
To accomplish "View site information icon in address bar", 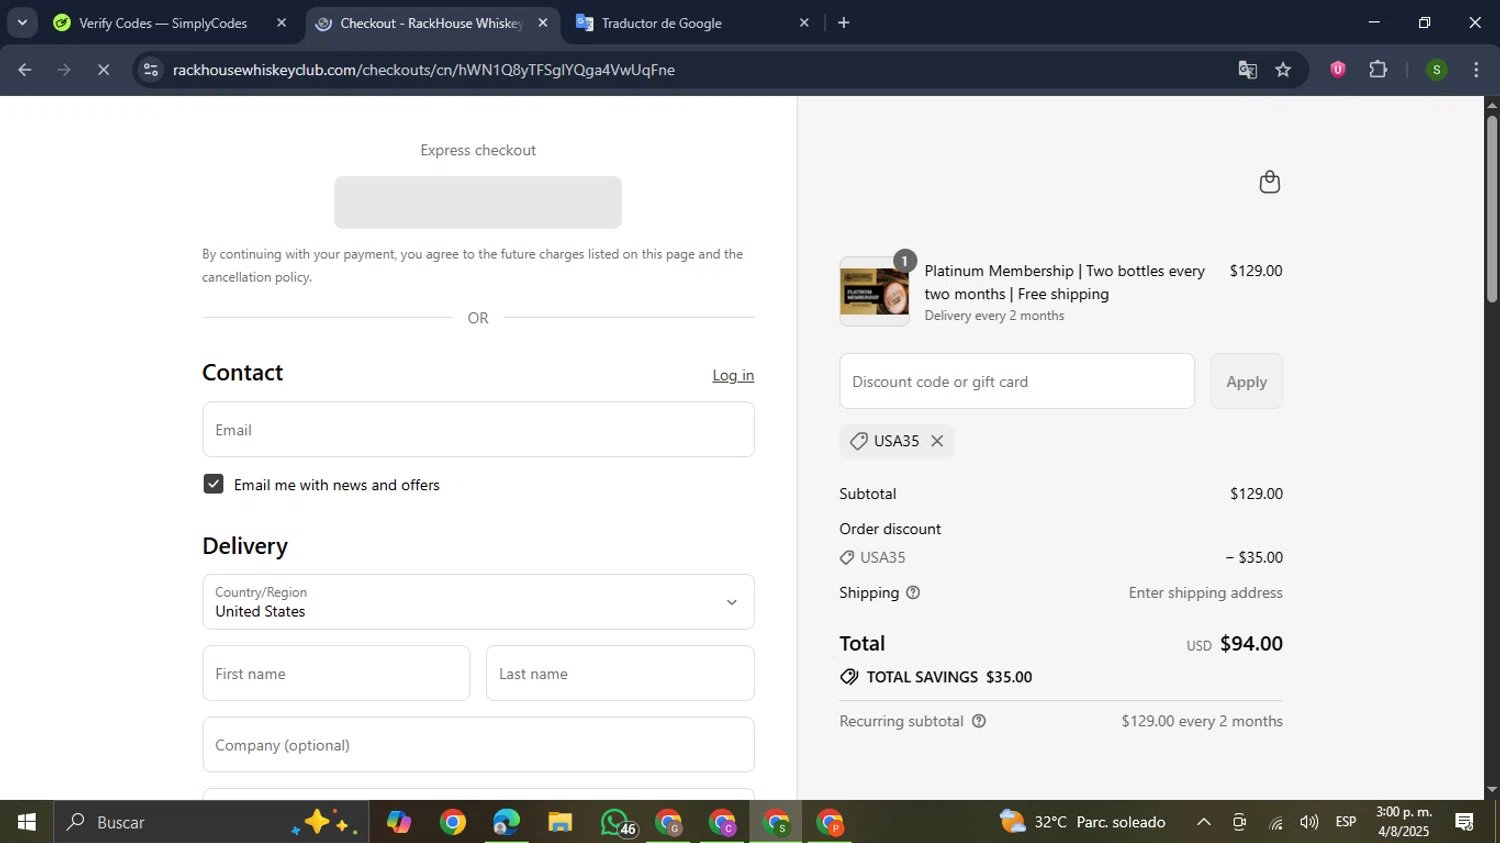I will (x=151, y=70).
